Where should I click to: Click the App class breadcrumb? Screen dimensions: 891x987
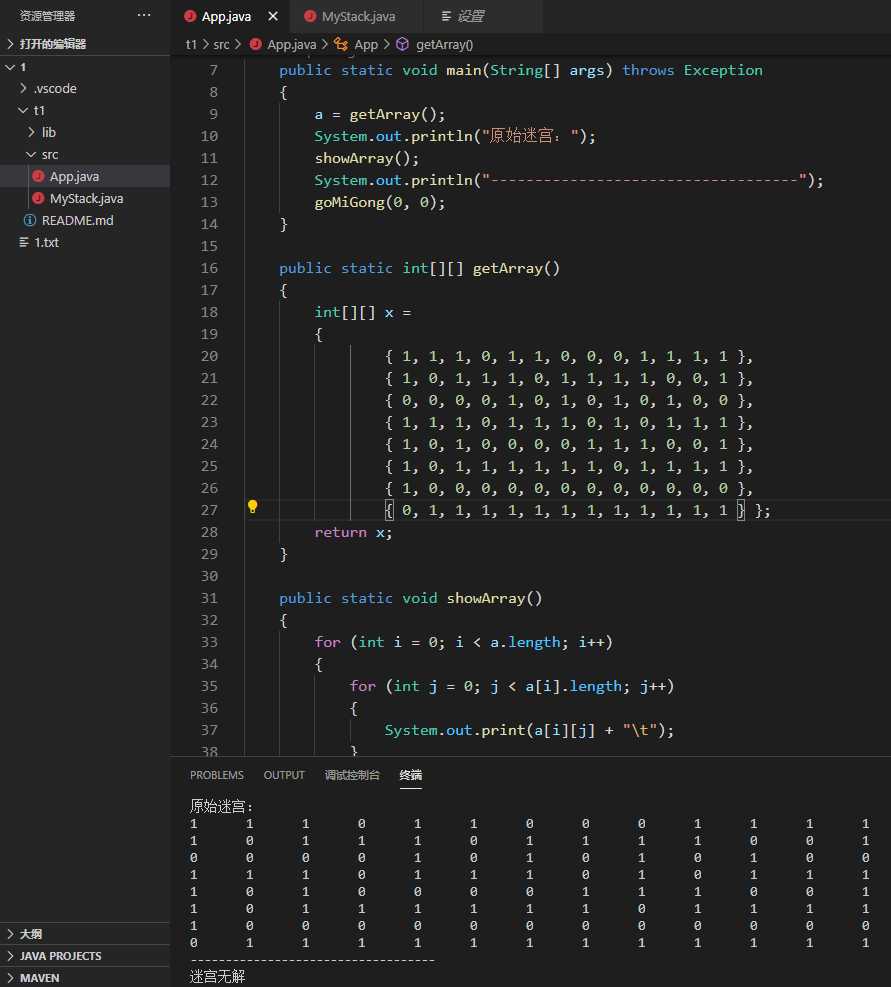coord(366,45)
